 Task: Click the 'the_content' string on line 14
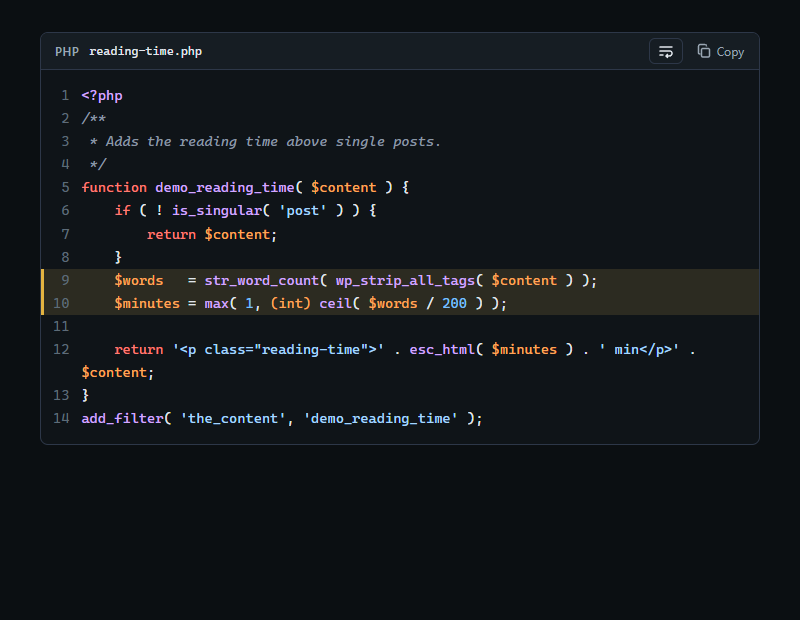pyautogui.click(x=233, y=418)
